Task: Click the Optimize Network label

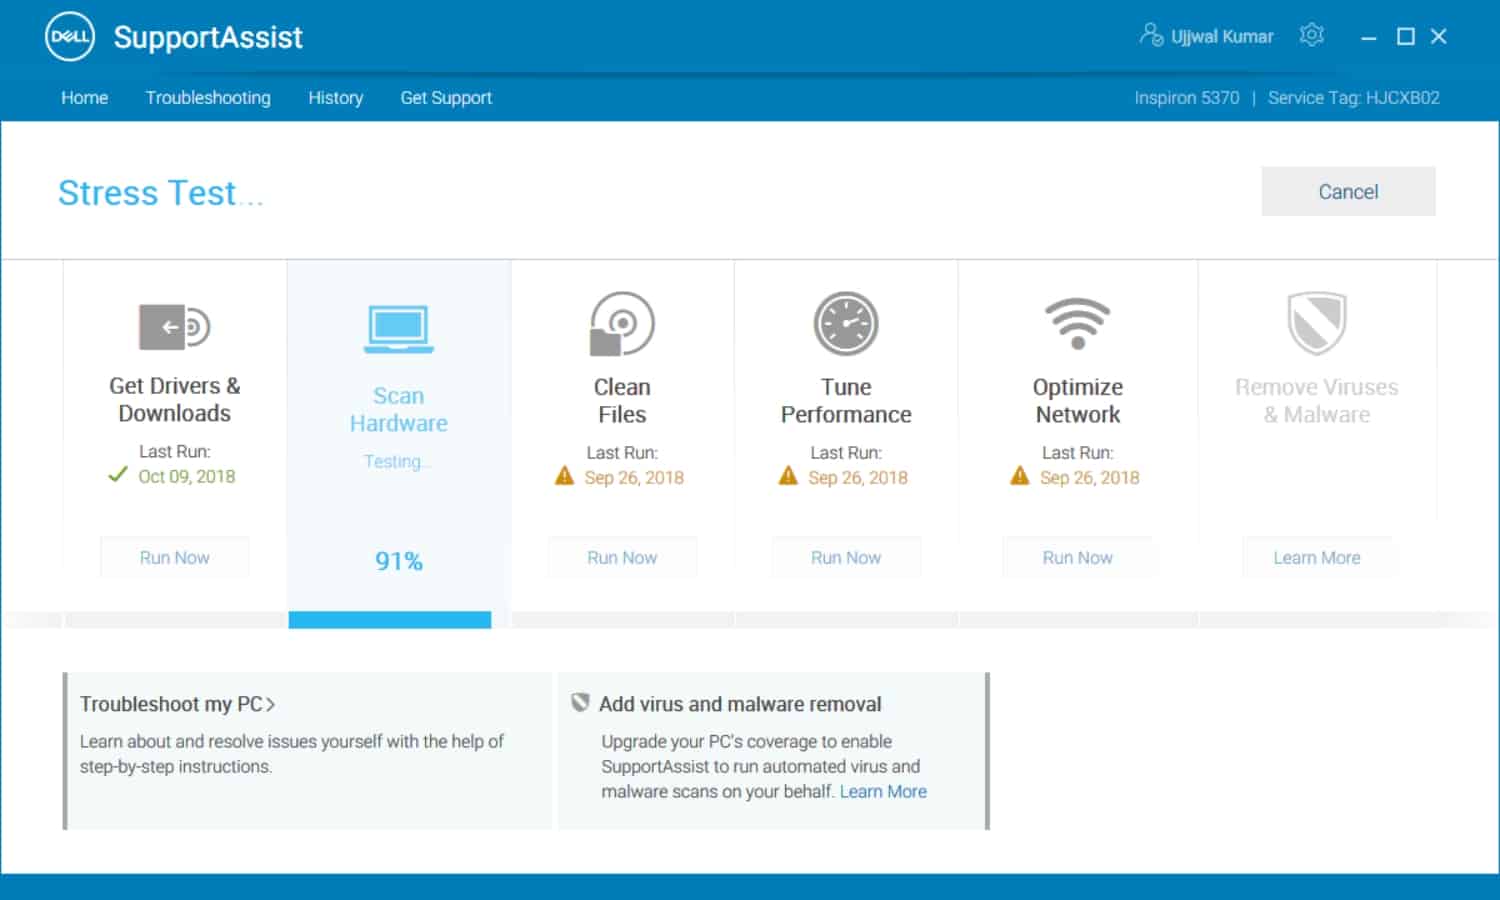Action: [1078, 400]
